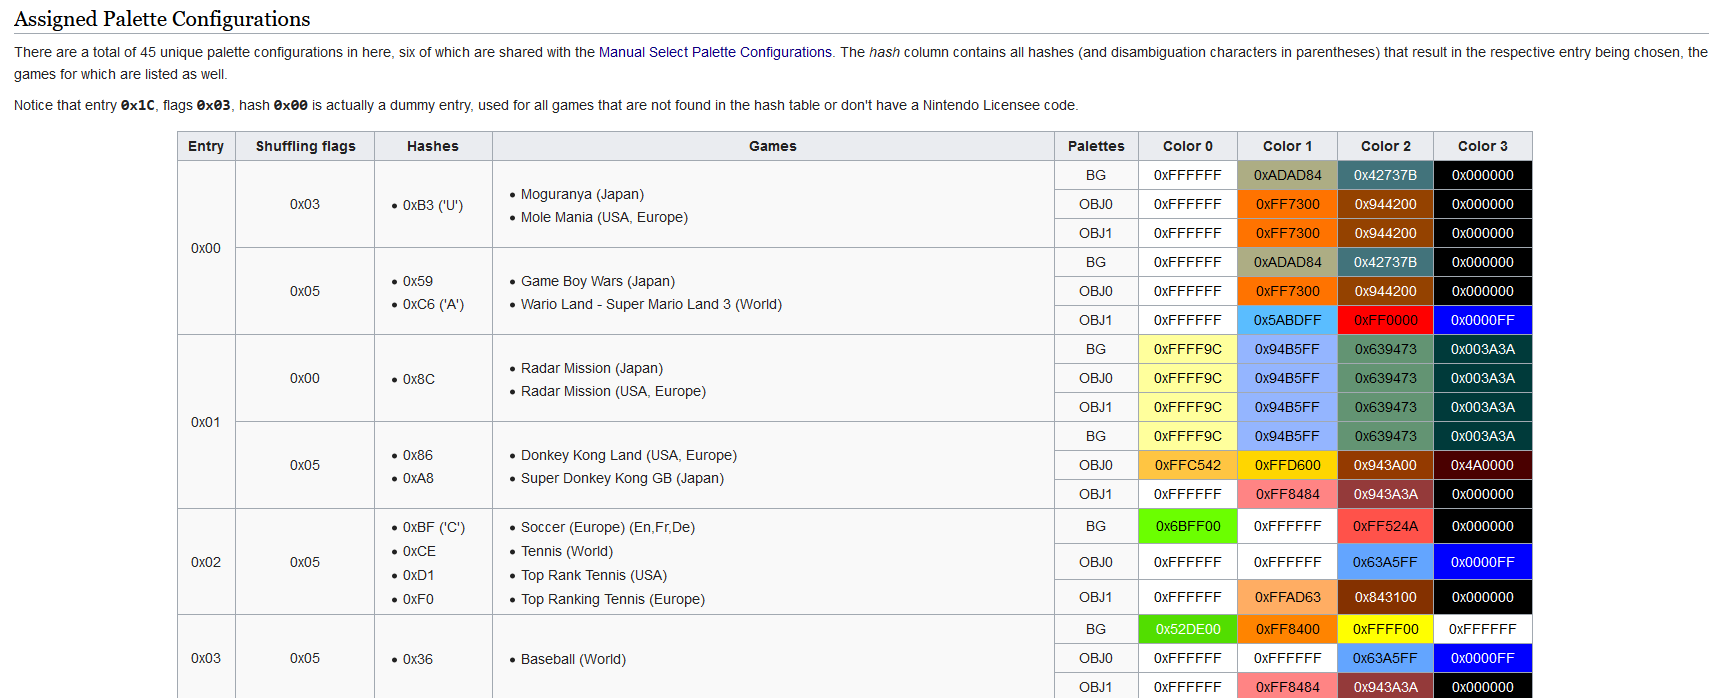Click the 0x03 cell in the Entry column
This screenshot has width=1710, height=698.
point(206,658)
